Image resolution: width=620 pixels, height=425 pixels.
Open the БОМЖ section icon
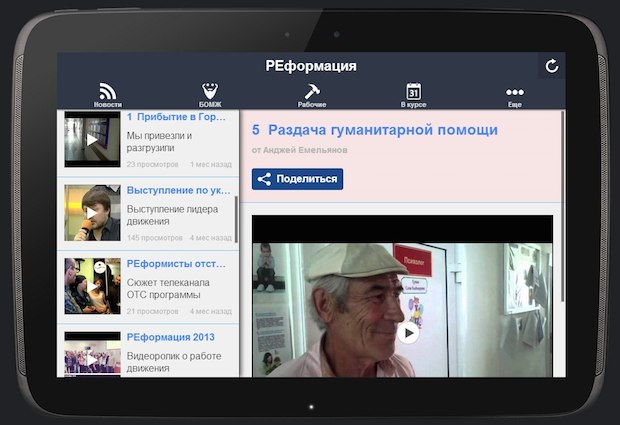coord(210,95)
